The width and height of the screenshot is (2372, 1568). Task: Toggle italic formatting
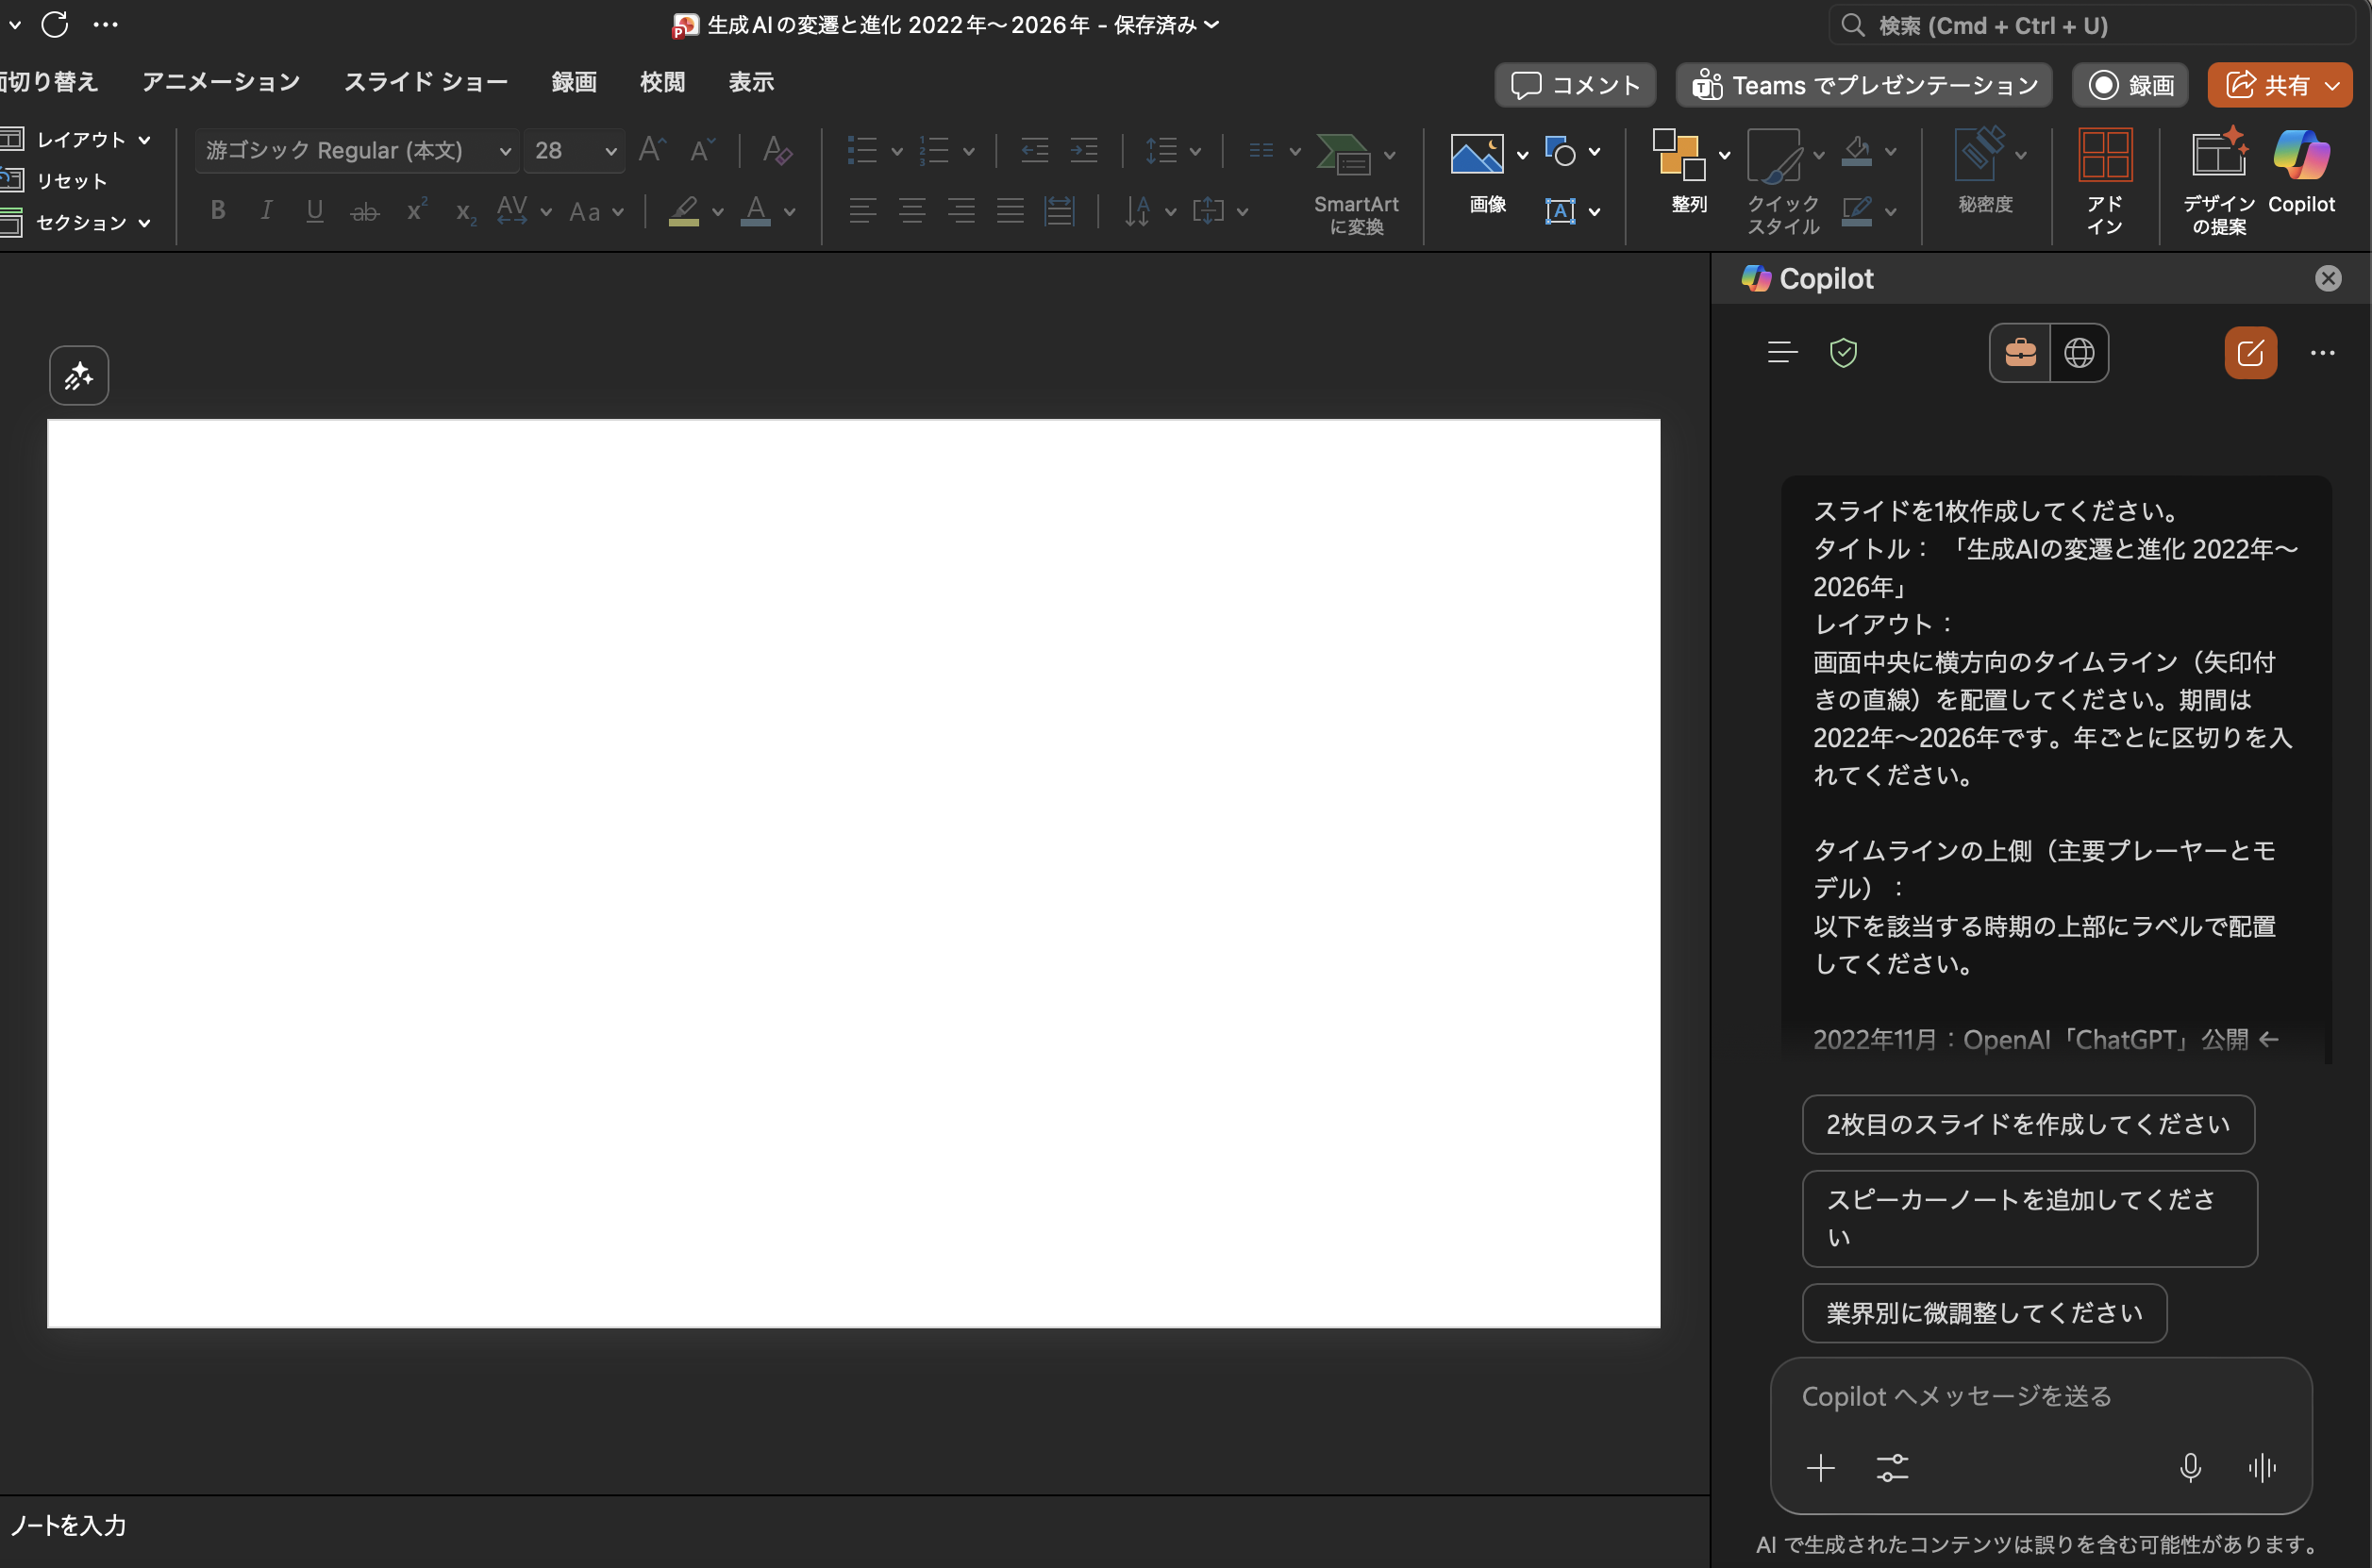(x=266, y=211)
